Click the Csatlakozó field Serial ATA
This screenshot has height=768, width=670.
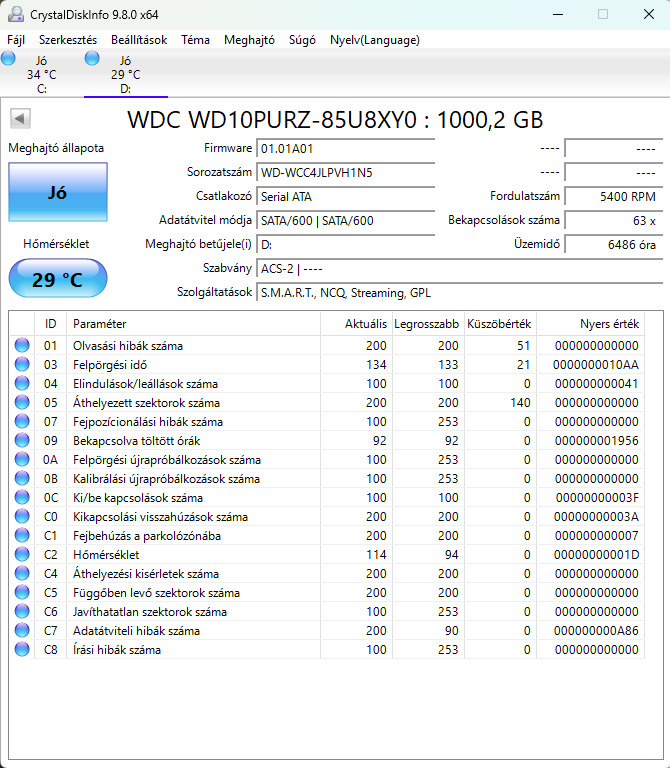click(346, 196)
